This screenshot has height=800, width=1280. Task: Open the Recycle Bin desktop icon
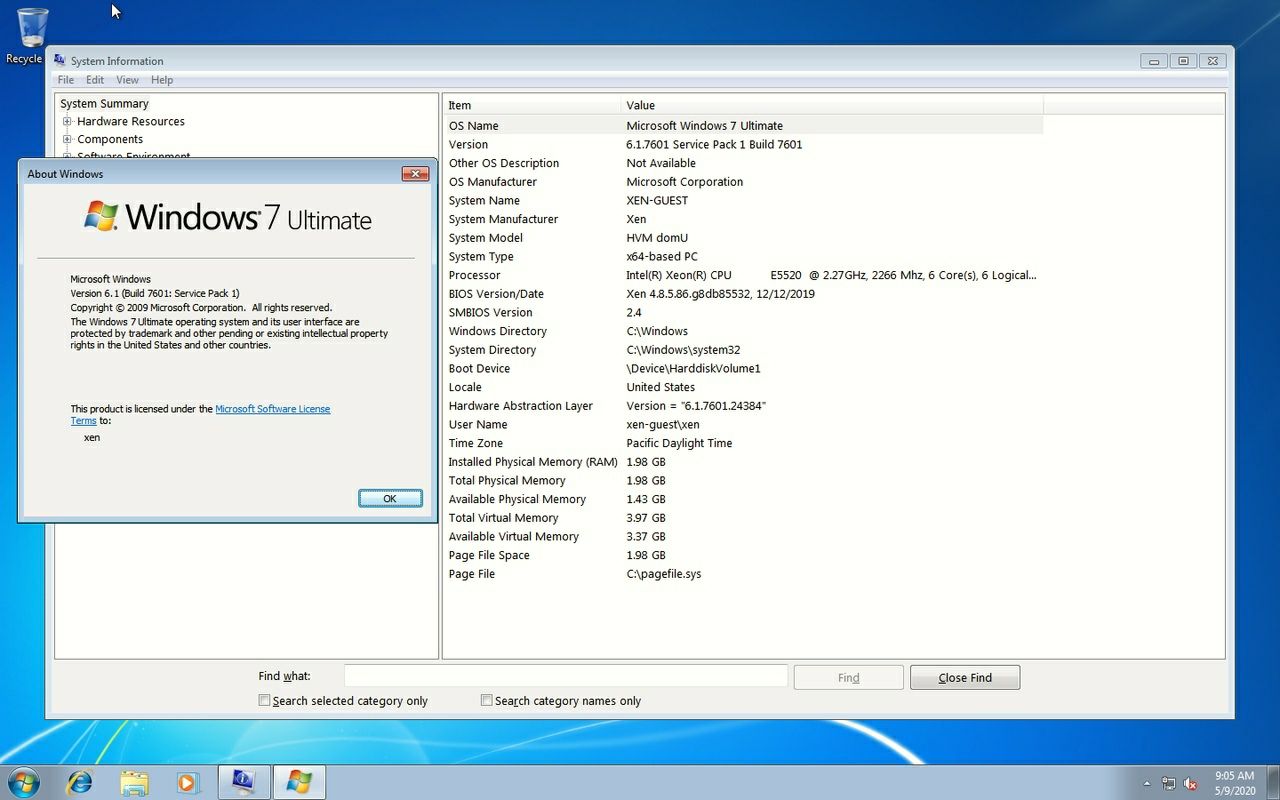pyautogui.click(x=30, y=36)
